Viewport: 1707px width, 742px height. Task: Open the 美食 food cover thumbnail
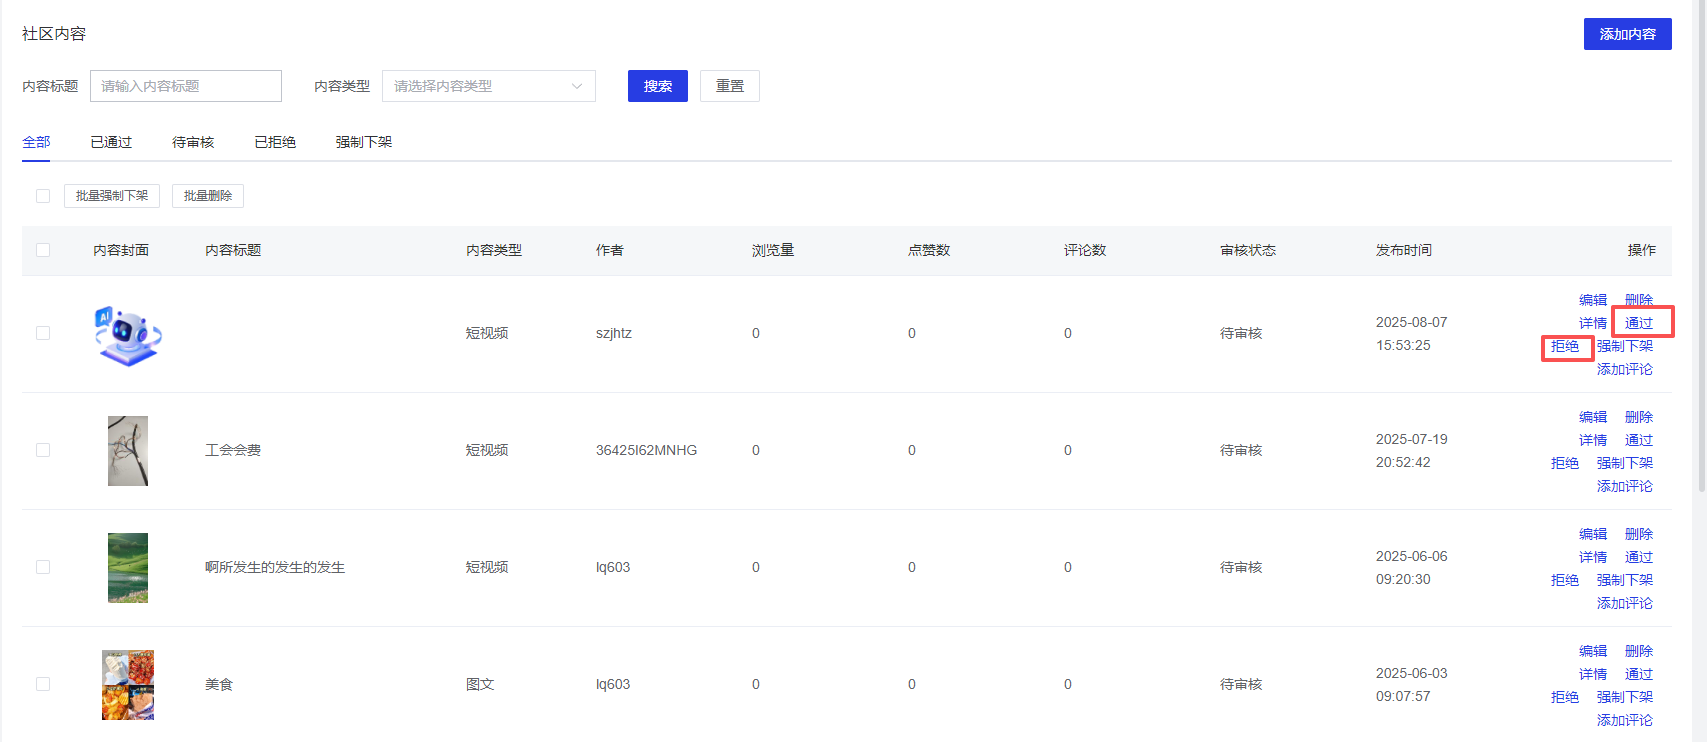pyautogui.click(x=128, y=685)
